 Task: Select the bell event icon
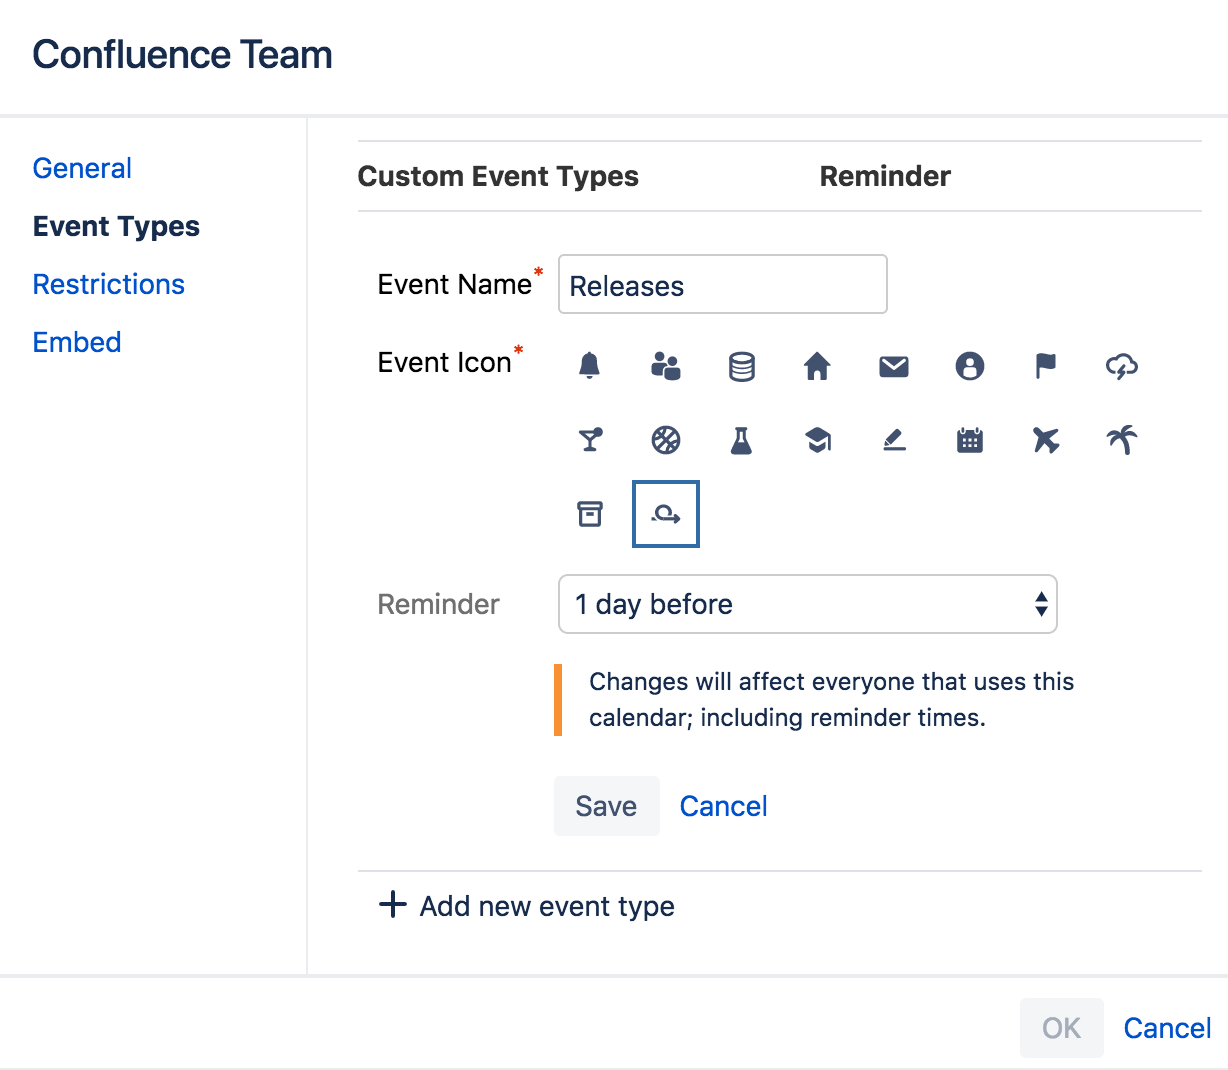590,366
